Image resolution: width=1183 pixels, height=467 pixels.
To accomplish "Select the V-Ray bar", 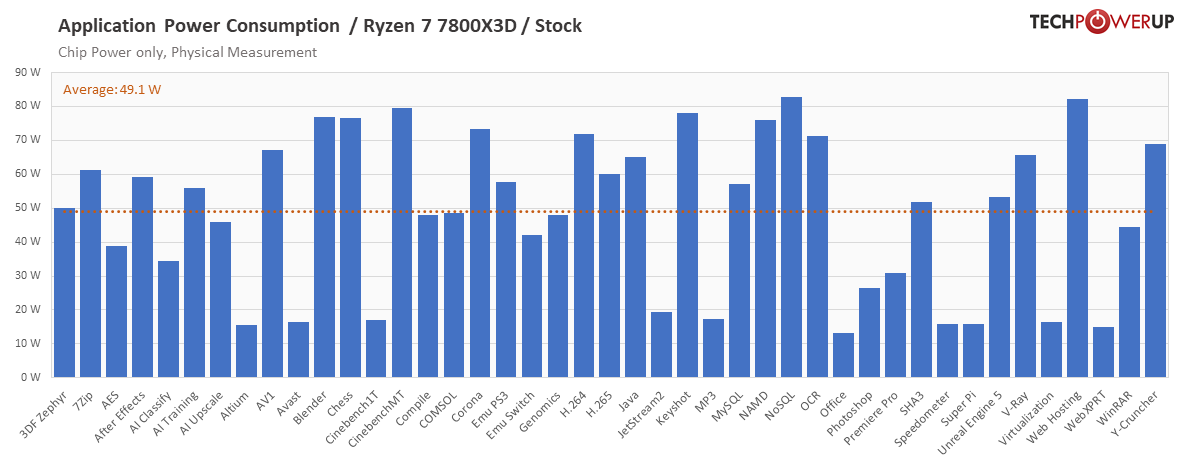I will click(x=1025, y=266).
